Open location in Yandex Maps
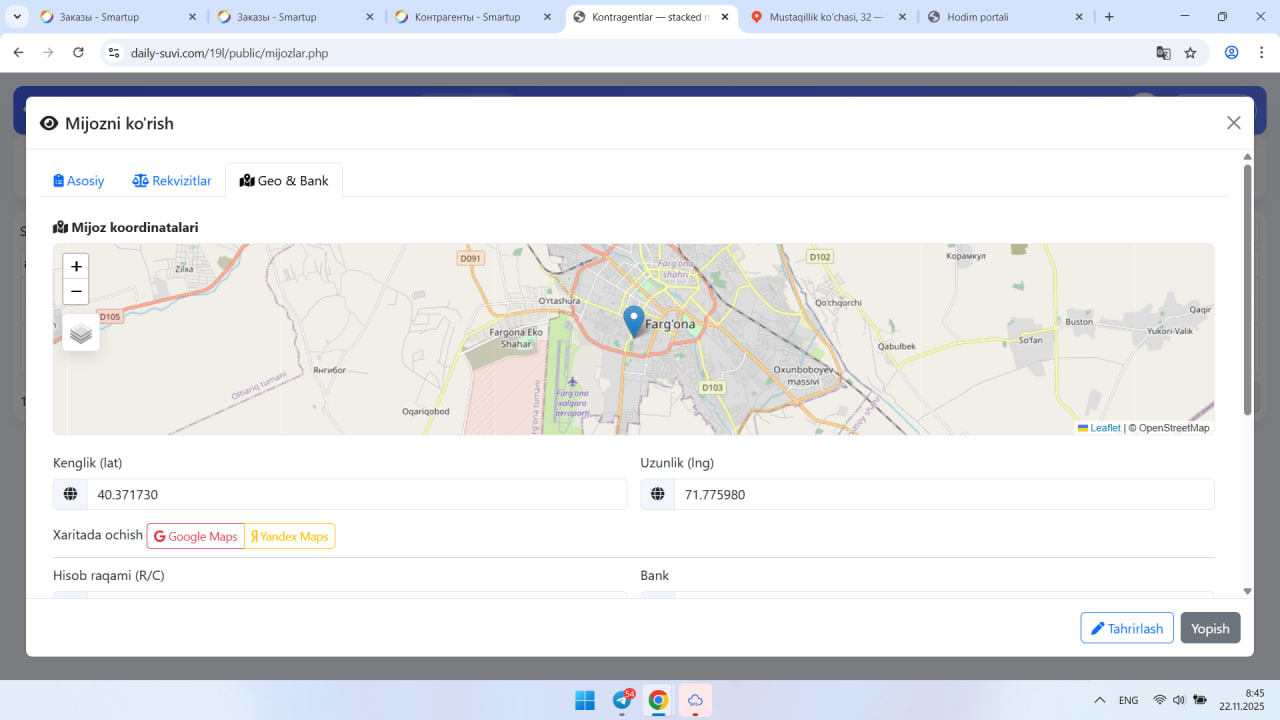Screen dimensions: 1280x720 click(290, 536)
